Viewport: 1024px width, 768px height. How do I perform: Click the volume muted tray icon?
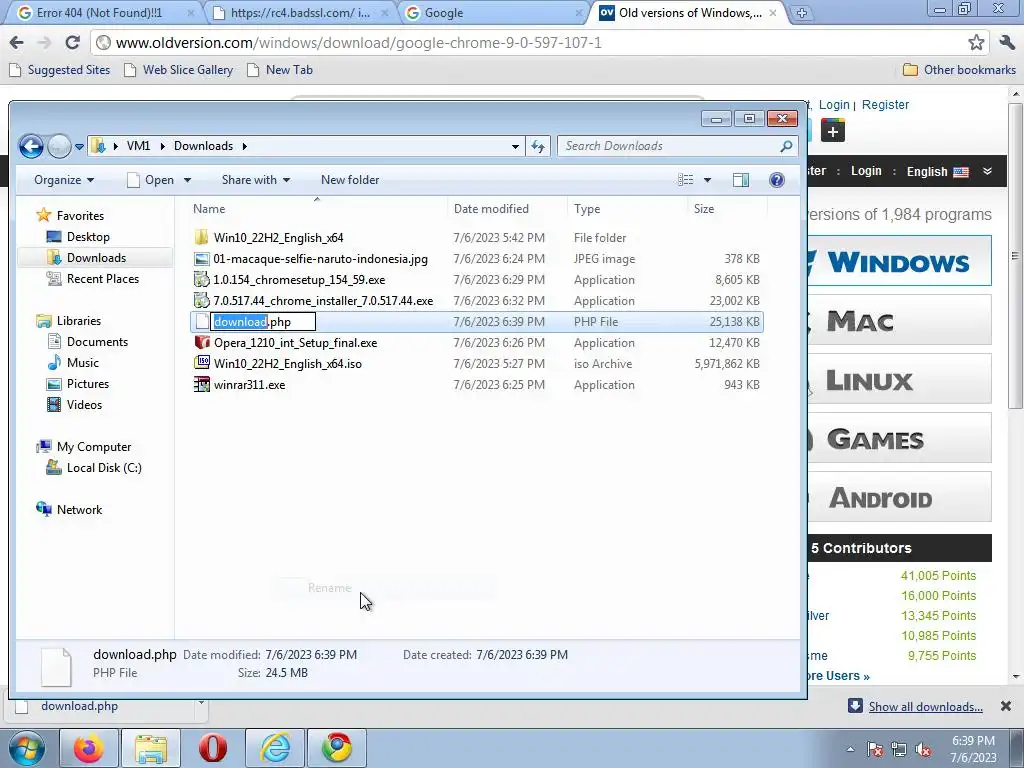point(923,750)
